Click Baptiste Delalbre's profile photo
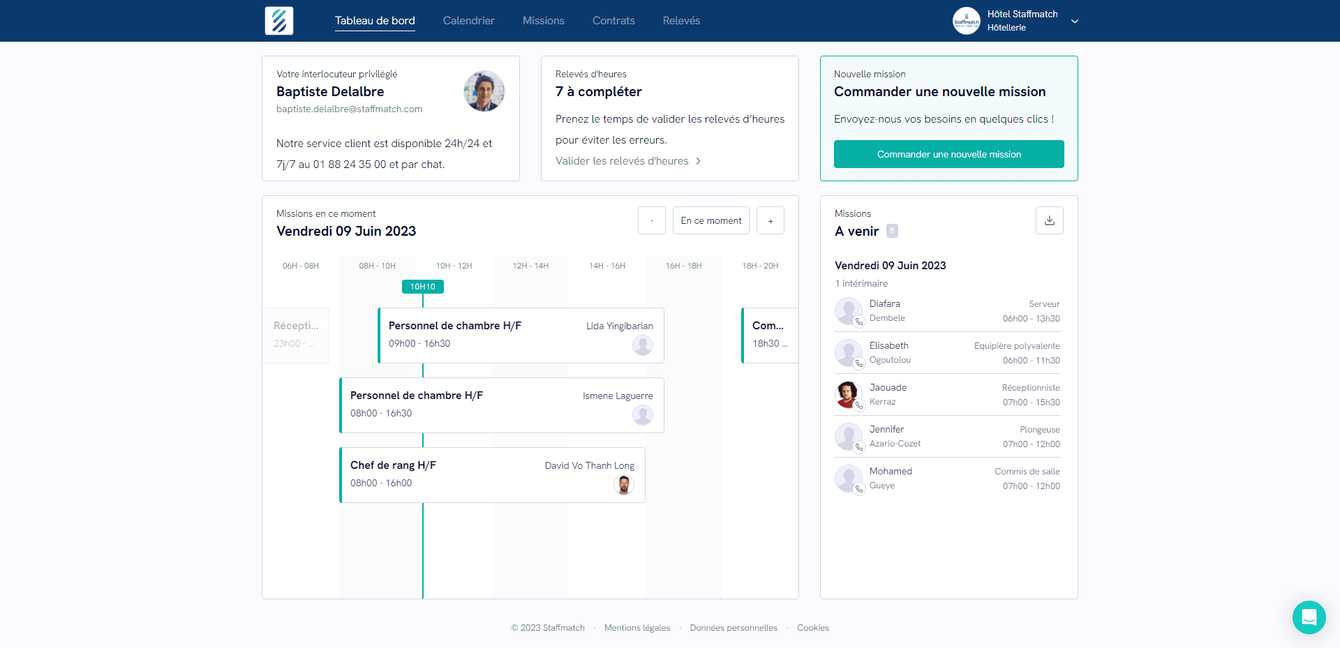The width and height of the screenshot is (1340, 648). (x=484, y=90)
